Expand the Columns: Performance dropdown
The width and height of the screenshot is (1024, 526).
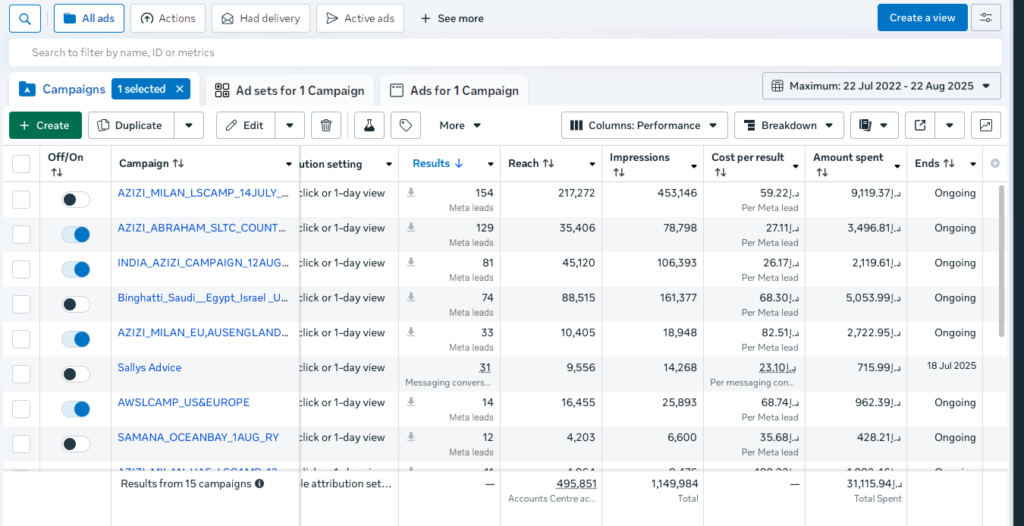[x=644, y=125]
